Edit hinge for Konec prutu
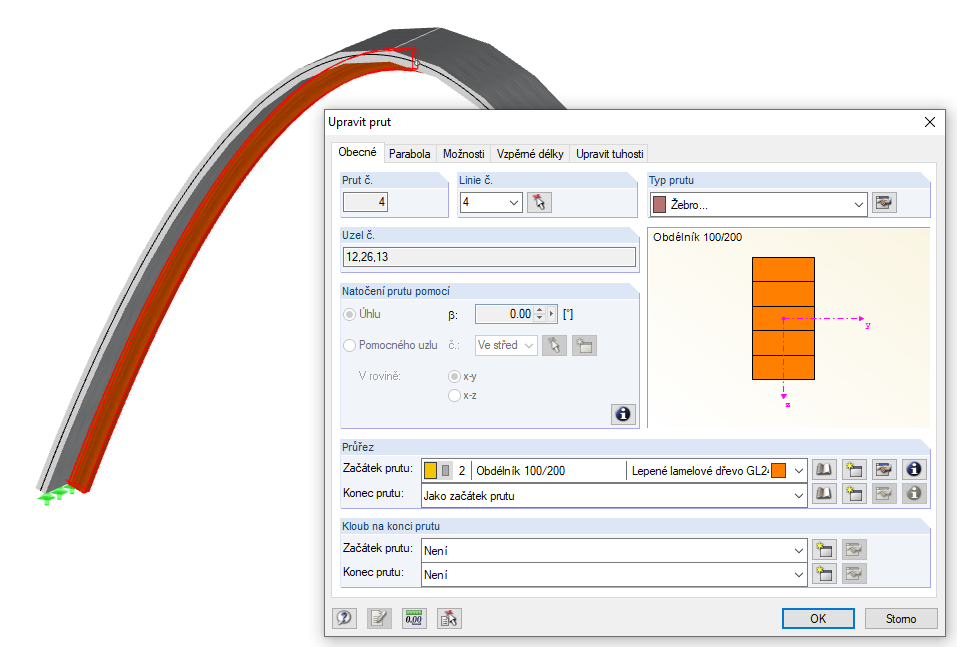Image resolution: width=957 pixels, height=647 pixels. [x=854, y=573]
